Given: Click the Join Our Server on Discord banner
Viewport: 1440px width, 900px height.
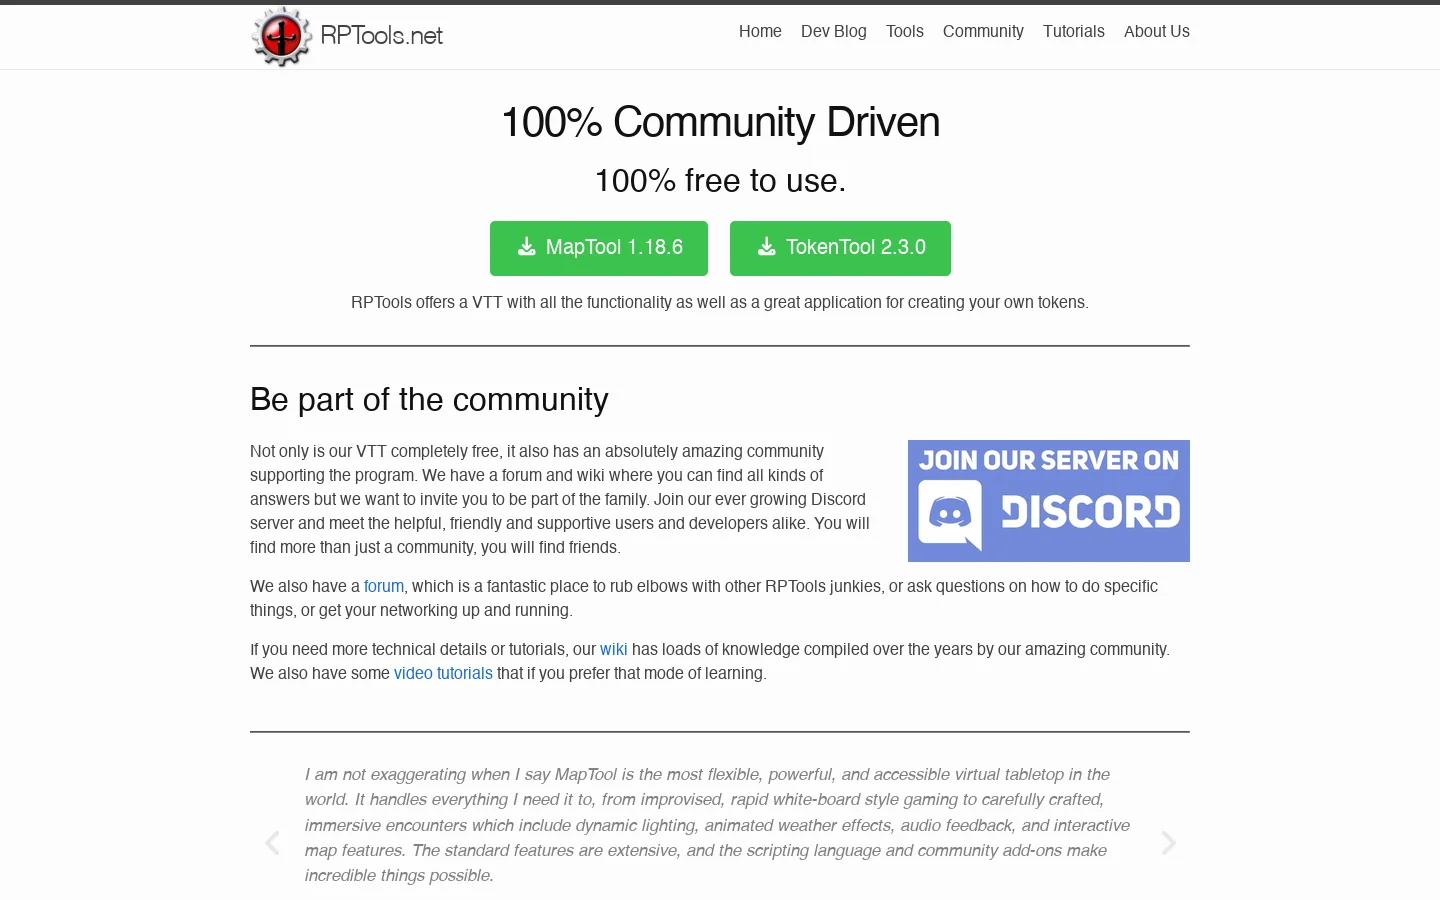Looking at the screenshot, I should (x=1049, y=501).
